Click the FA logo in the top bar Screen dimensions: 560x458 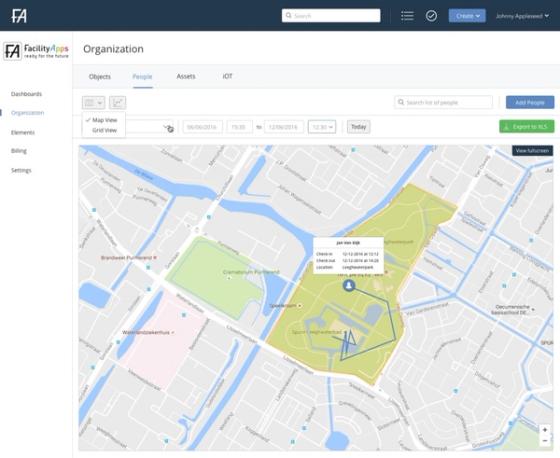[x=19, y=16]
